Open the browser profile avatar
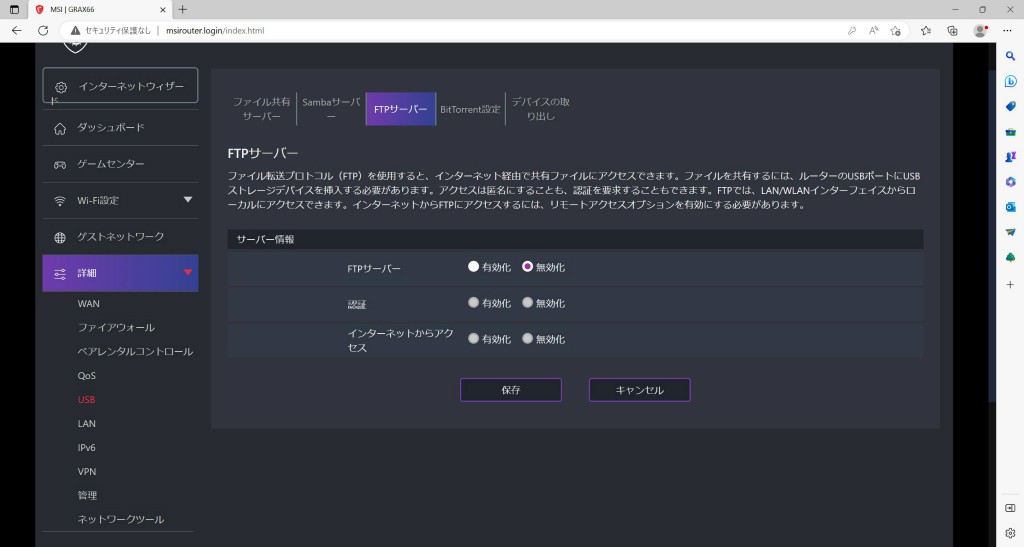 pyautogui.click(x=980, y=31)
